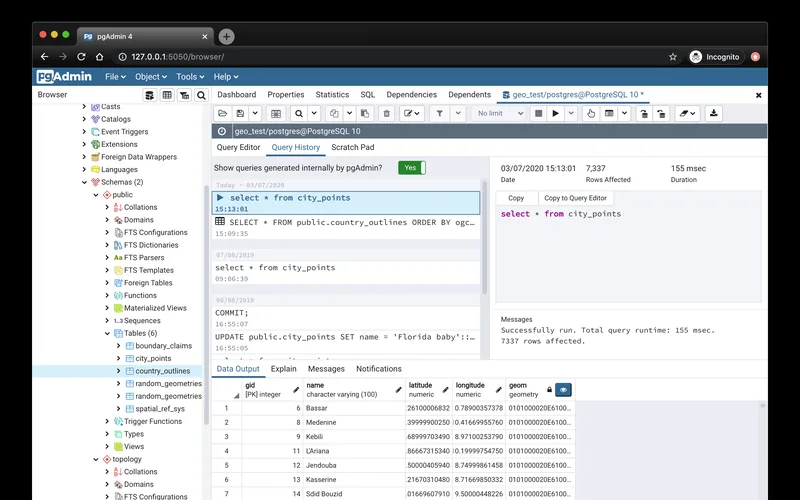Download results as CSV
This screenshot has height=500, width=800.
click(x=714, y=113)
